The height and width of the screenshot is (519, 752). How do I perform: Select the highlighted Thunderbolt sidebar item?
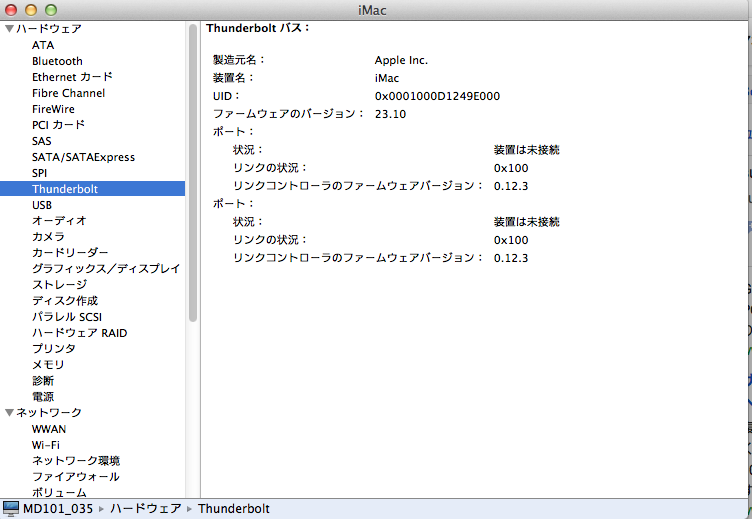click(x=65, y=189)
